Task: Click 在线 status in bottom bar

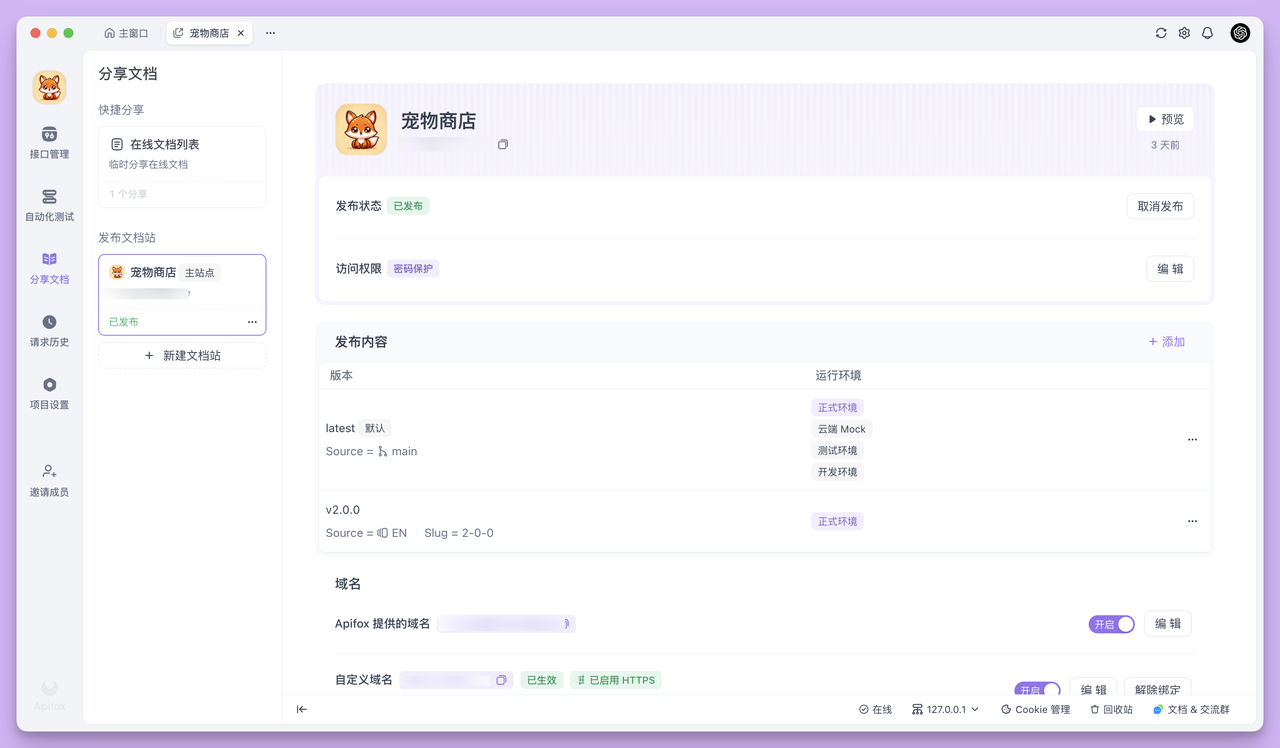Action: pos(875,709)
